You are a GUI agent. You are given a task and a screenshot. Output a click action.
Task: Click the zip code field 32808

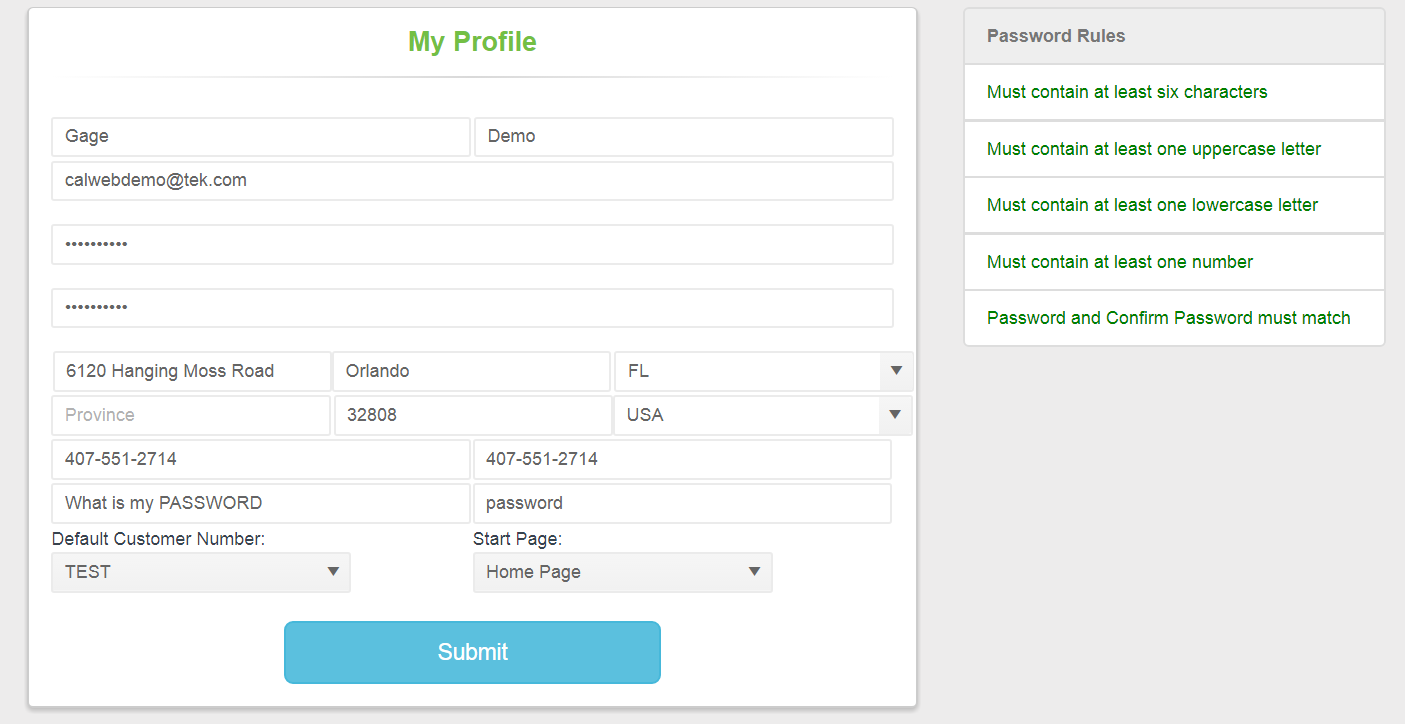pyautogui.click(x=472, y=415)
